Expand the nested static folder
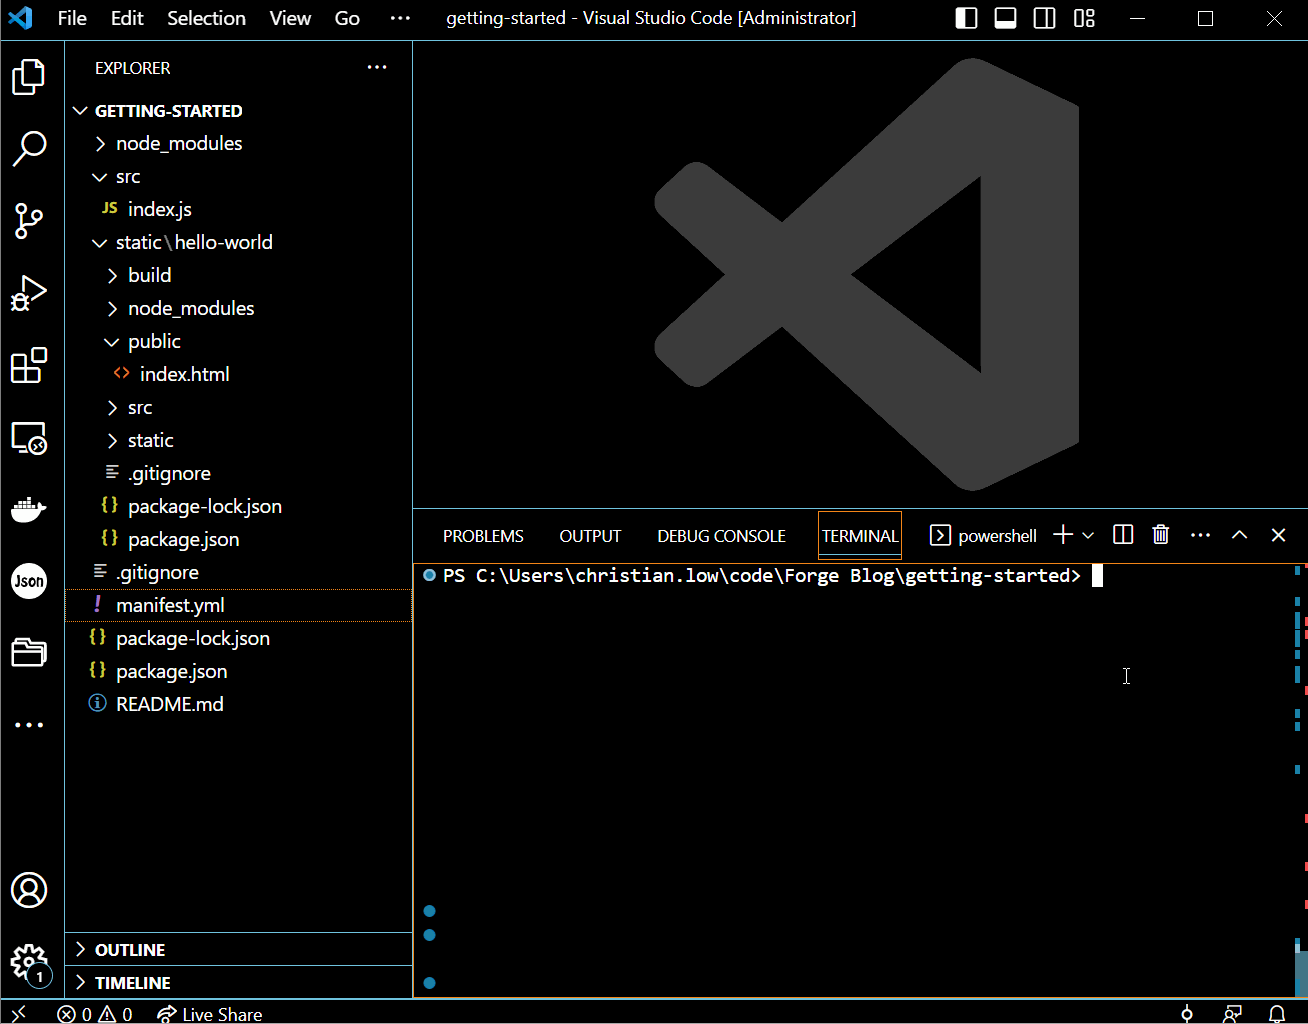Viewport: 1308px width, 1024px height. (238, 440)
